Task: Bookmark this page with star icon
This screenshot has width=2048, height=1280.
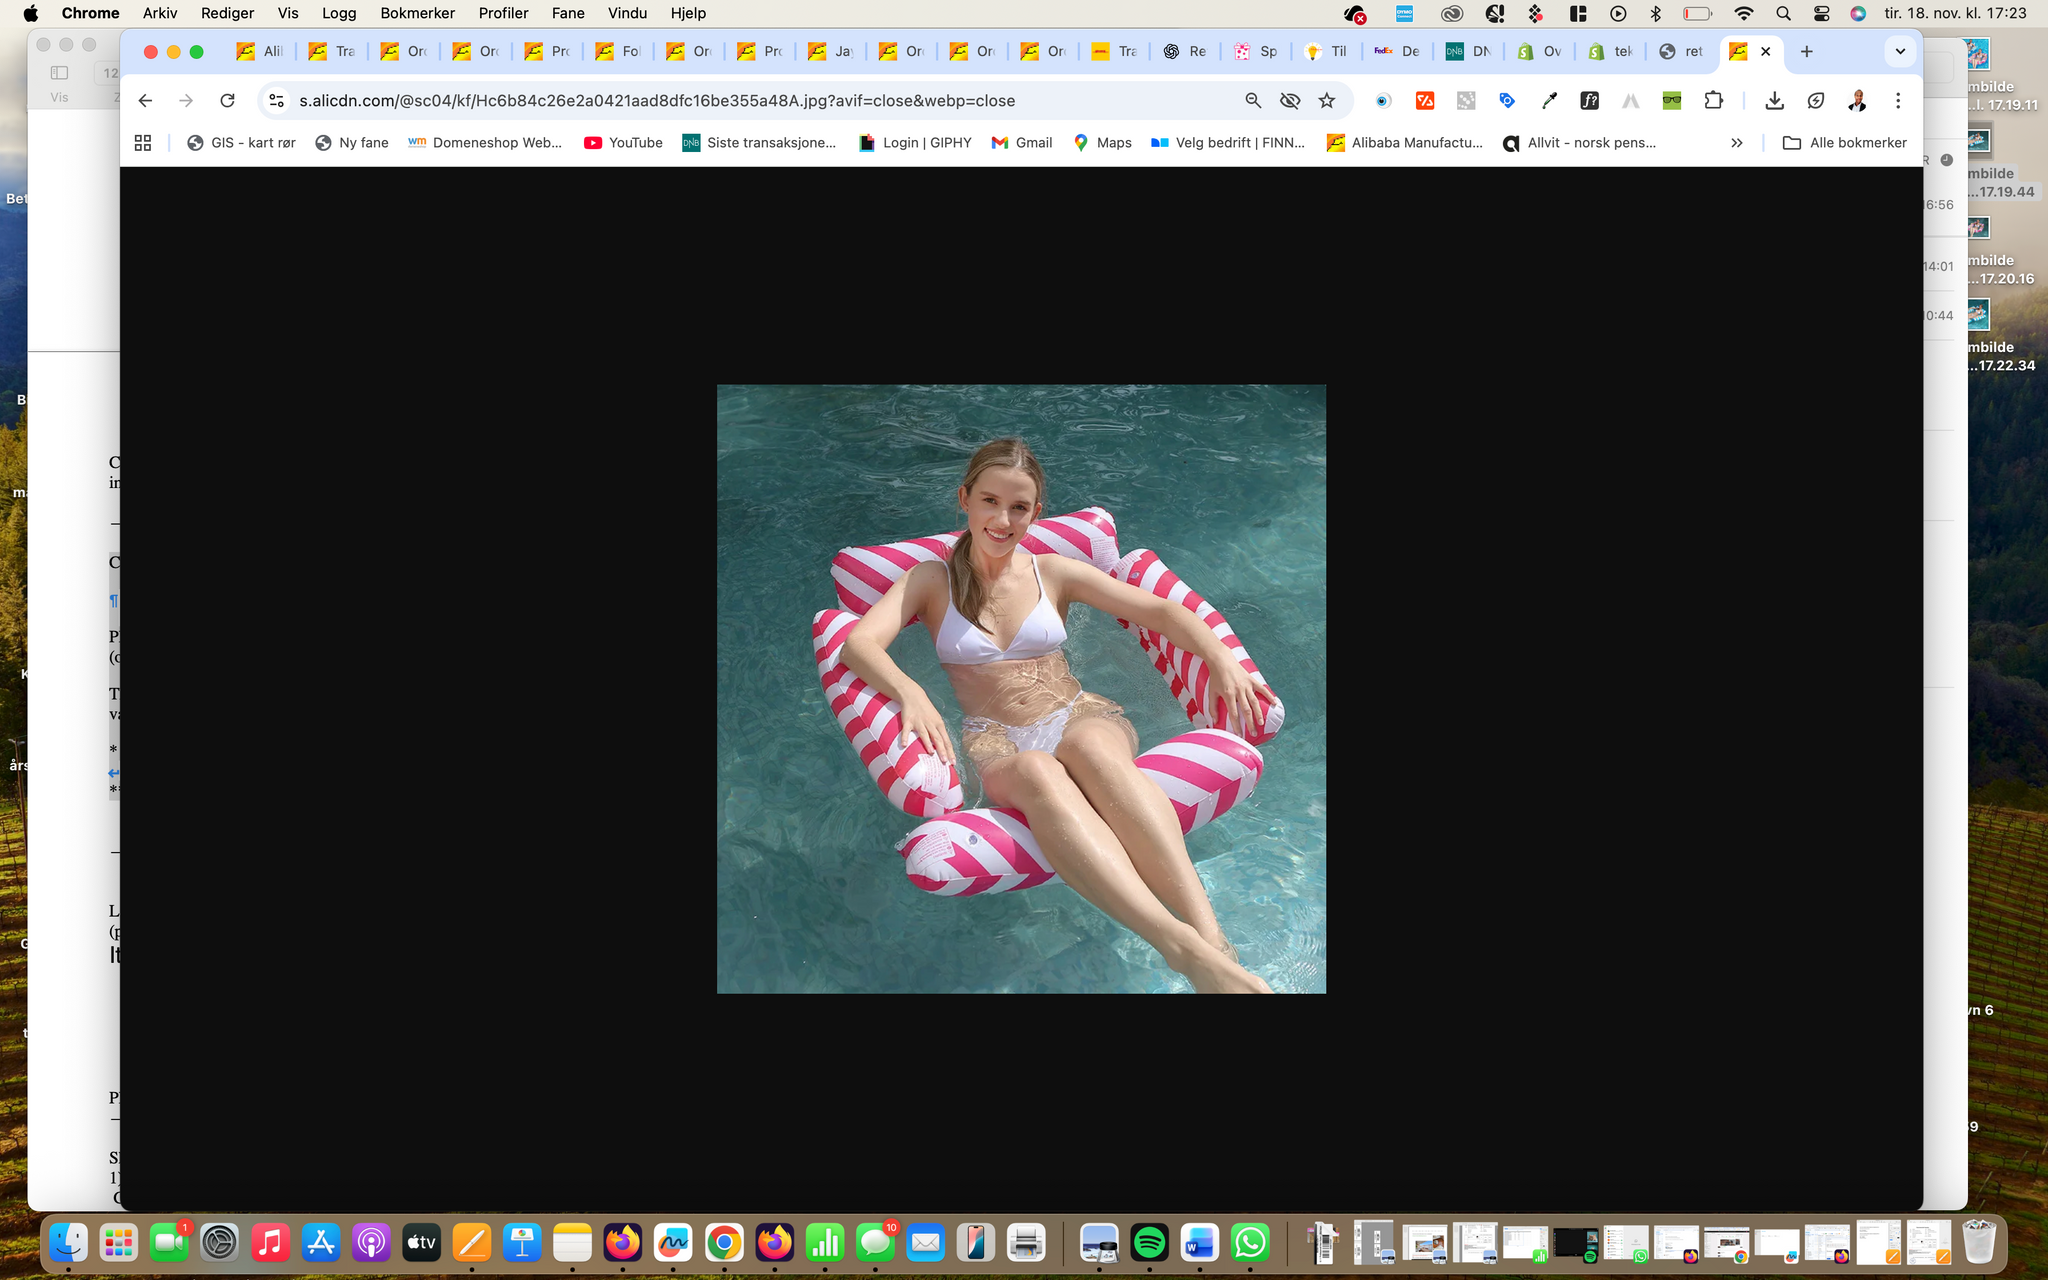Action: coord(1327,101)
